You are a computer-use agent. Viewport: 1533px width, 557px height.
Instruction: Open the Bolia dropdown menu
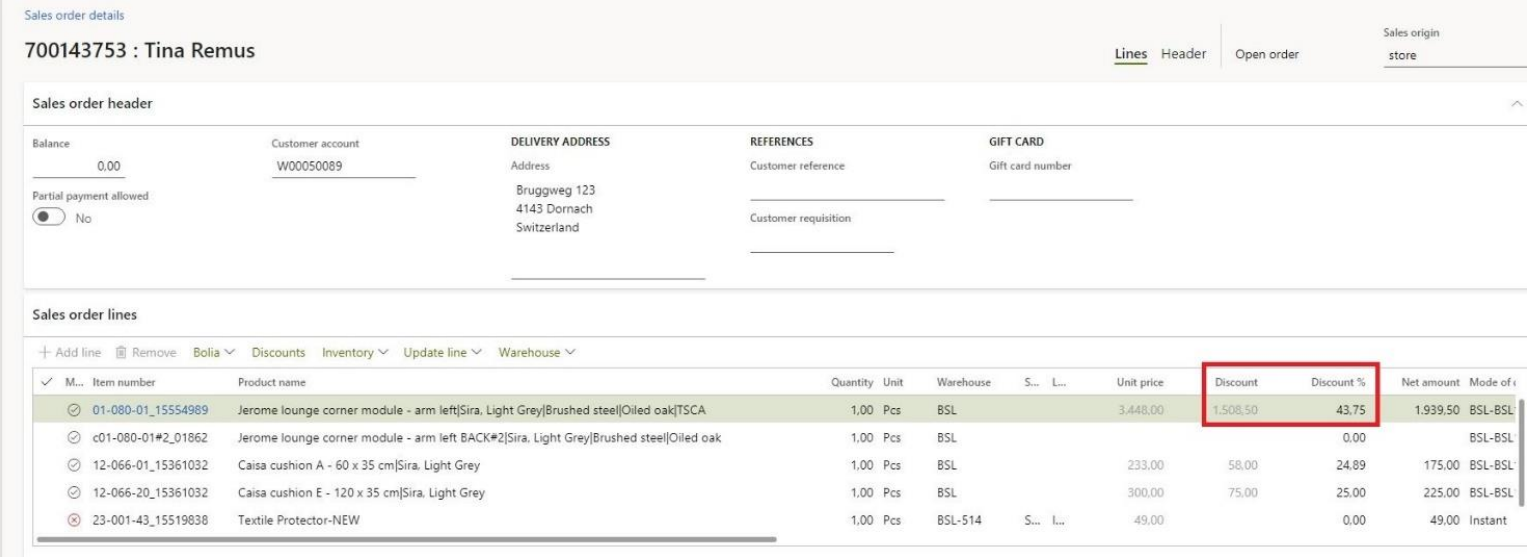[213, 352]
